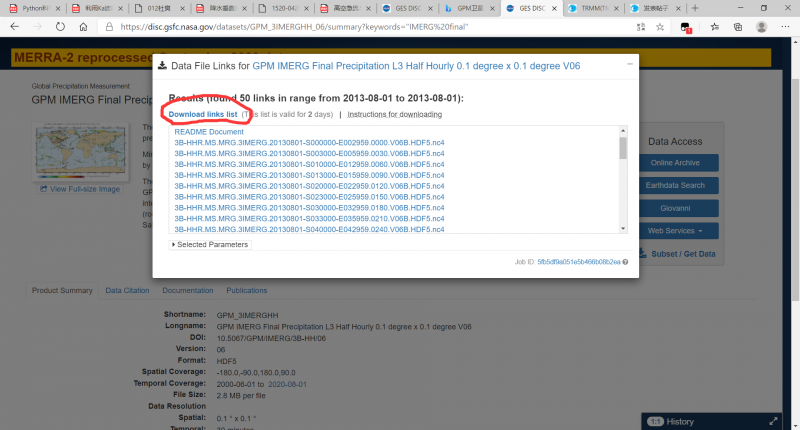View site lock security info
Screen dimensions: 800x430
pos(109,27)
